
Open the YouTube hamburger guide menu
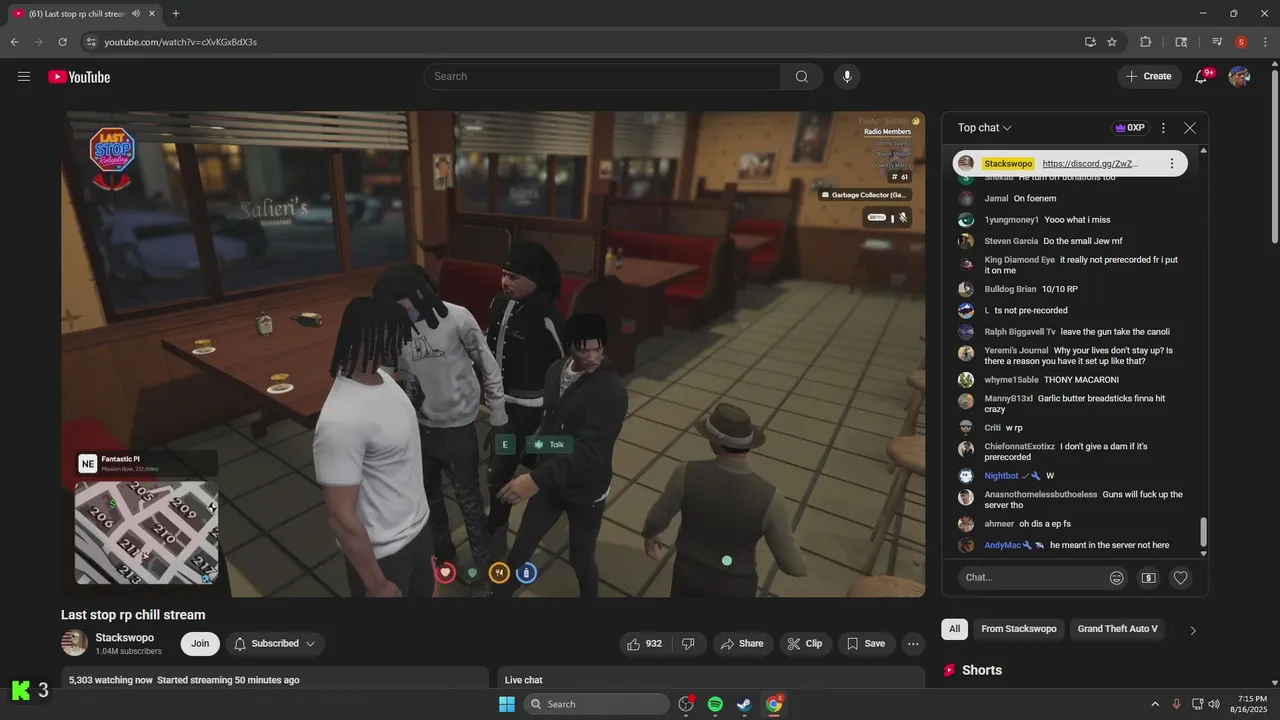(x=24, y=76)
